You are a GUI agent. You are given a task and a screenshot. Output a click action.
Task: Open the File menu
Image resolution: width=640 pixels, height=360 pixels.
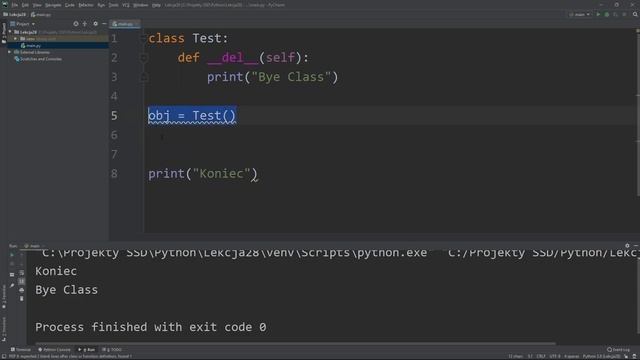(15, 5)
